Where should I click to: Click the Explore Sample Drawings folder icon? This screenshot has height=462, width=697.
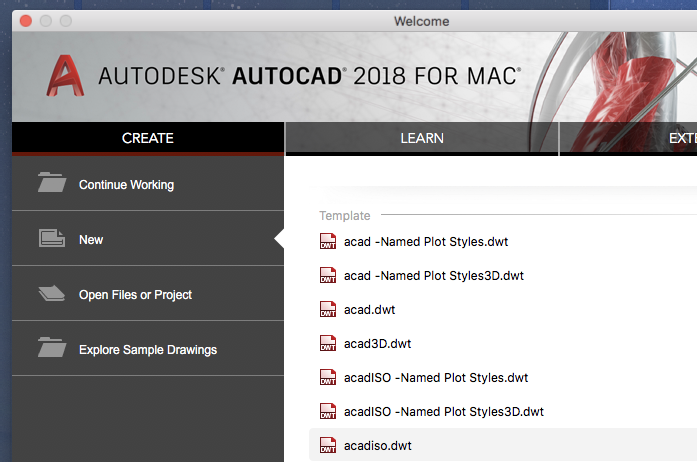pos(52,347)
